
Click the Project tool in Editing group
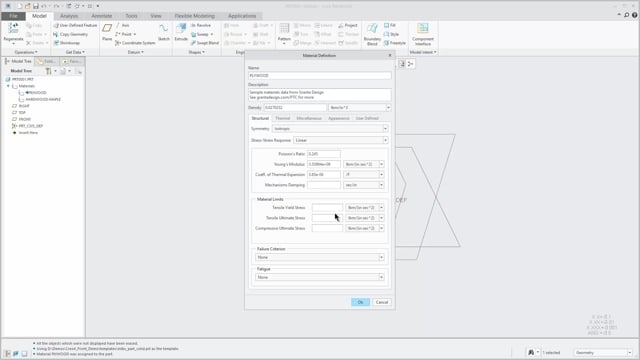(348, 25)
